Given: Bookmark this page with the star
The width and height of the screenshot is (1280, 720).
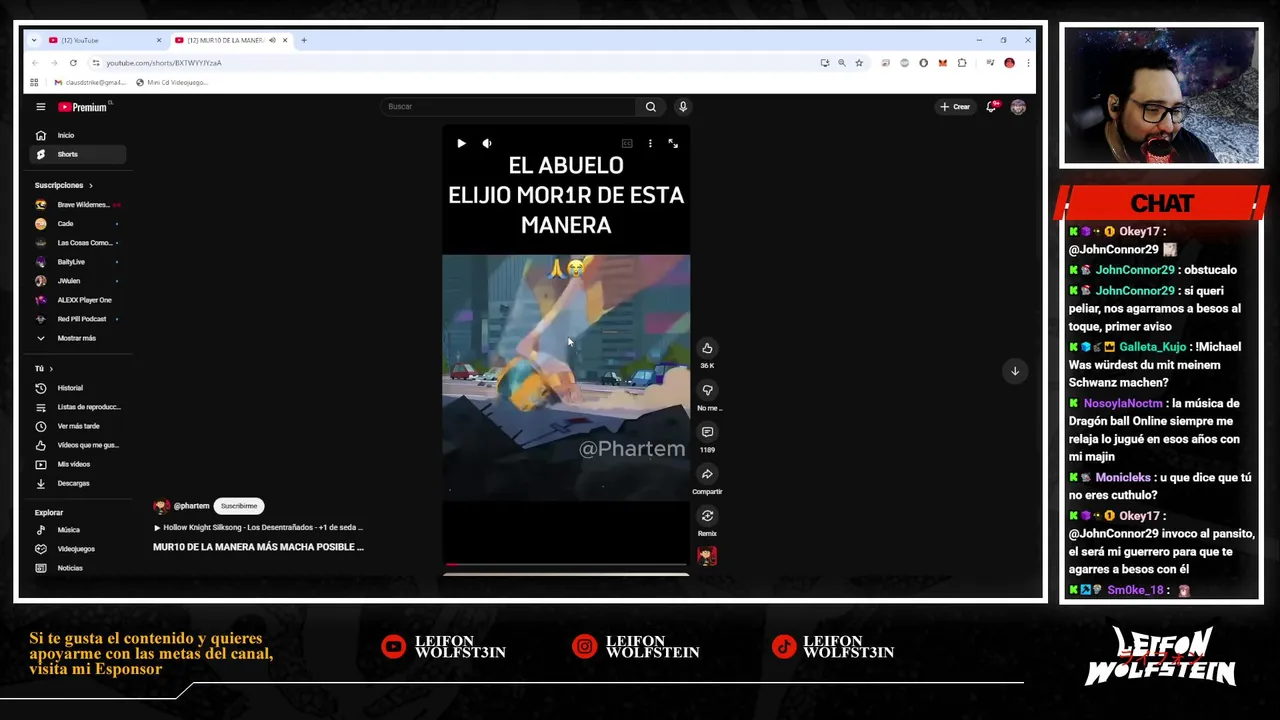Looking at the screenshot, I should coord(859,63).
